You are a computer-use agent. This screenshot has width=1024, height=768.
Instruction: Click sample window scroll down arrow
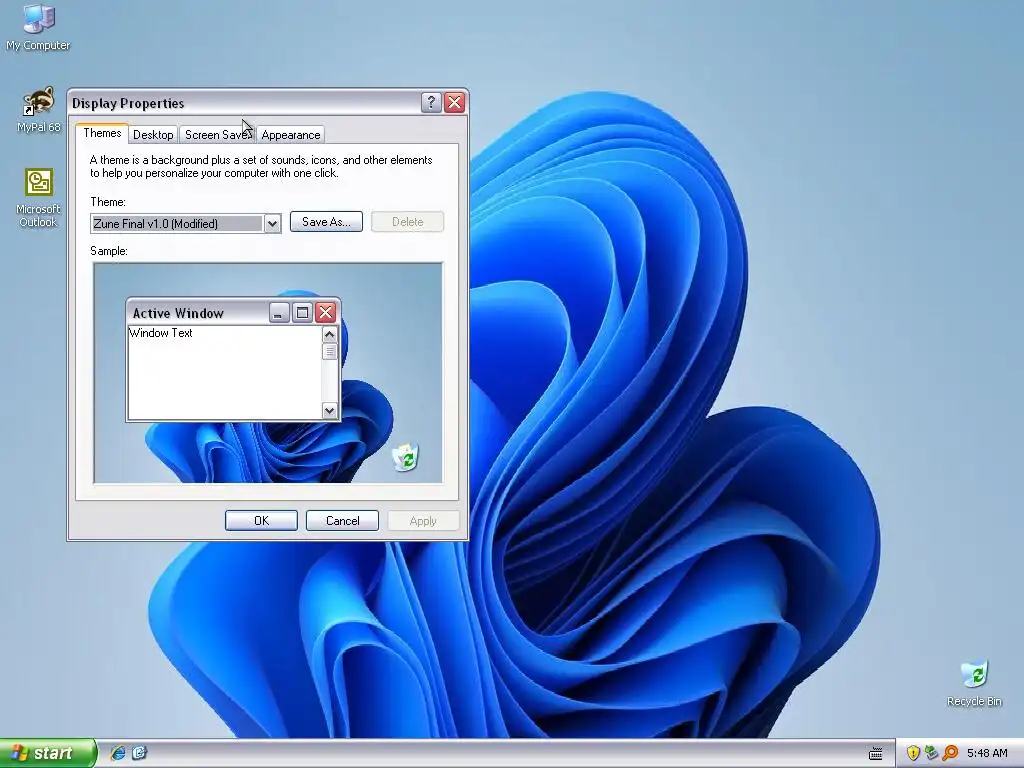tap(330, 410)
